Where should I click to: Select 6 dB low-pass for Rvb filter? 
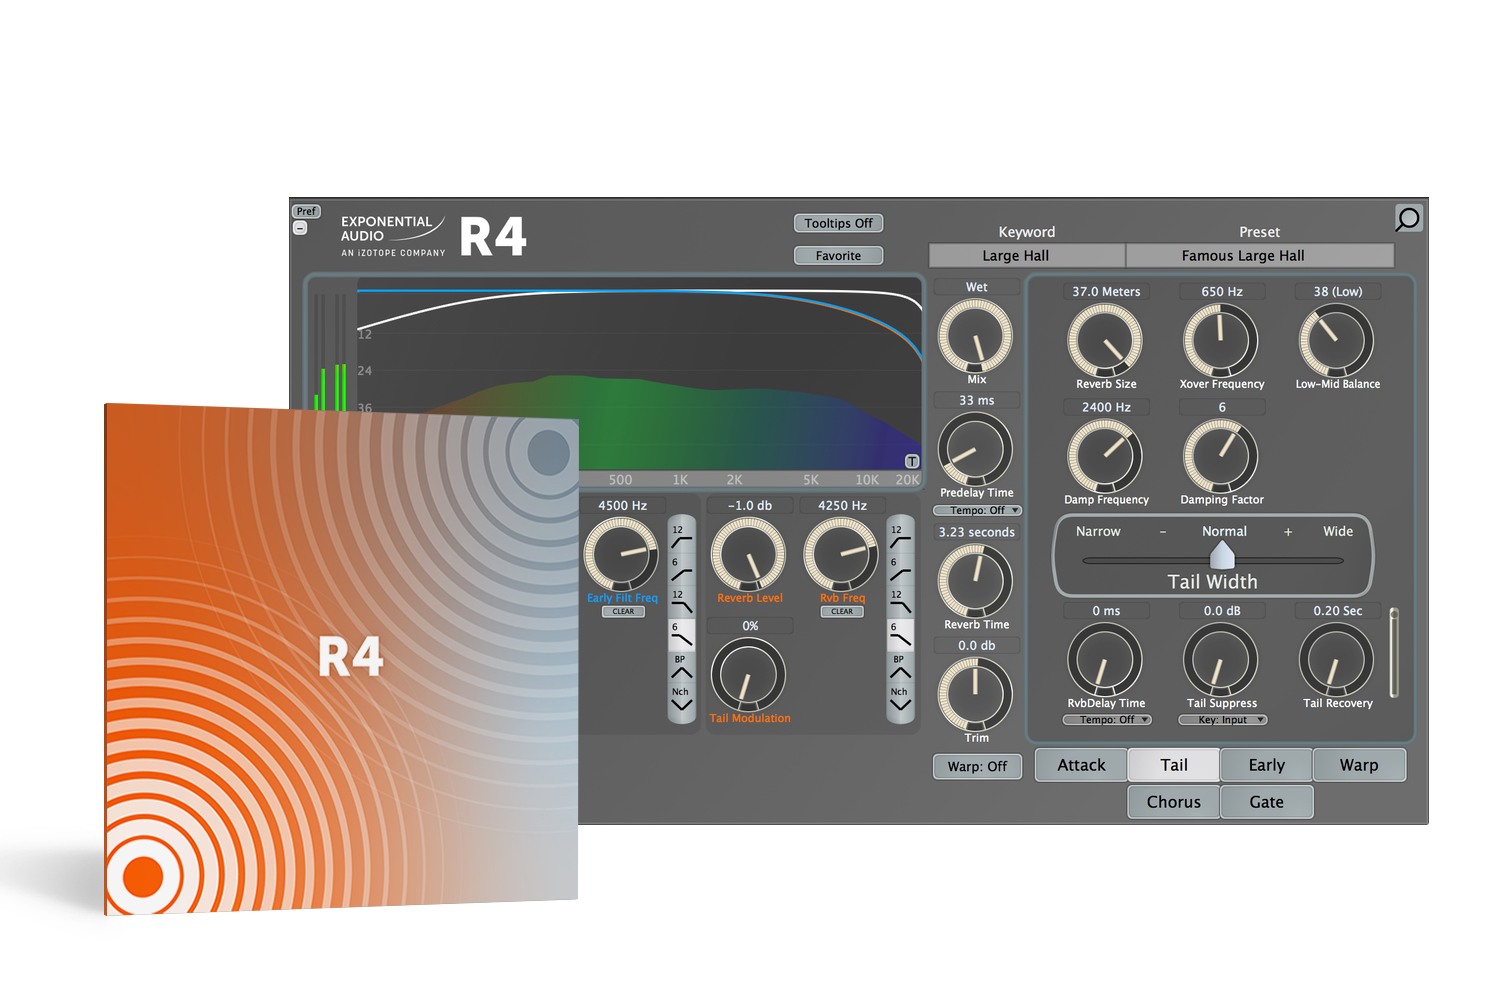click(x=900, y=635)
